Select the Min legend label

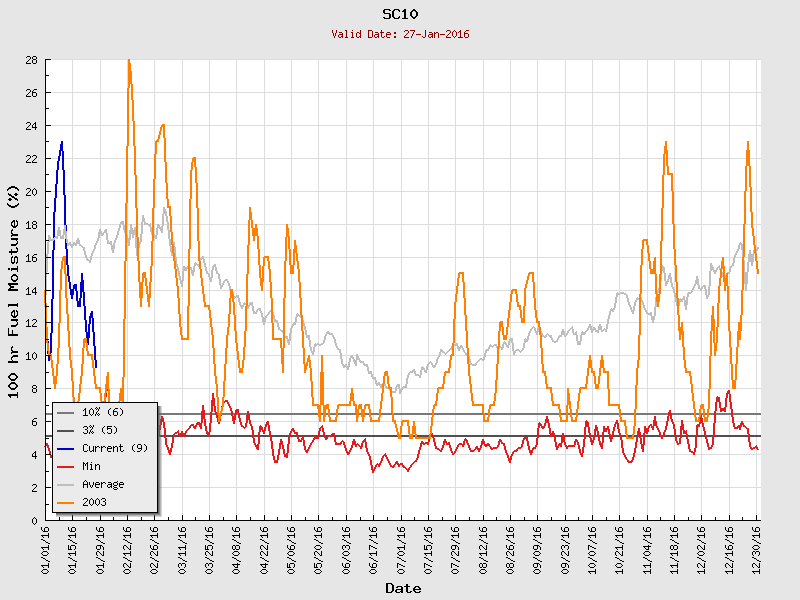click(92, 466)
